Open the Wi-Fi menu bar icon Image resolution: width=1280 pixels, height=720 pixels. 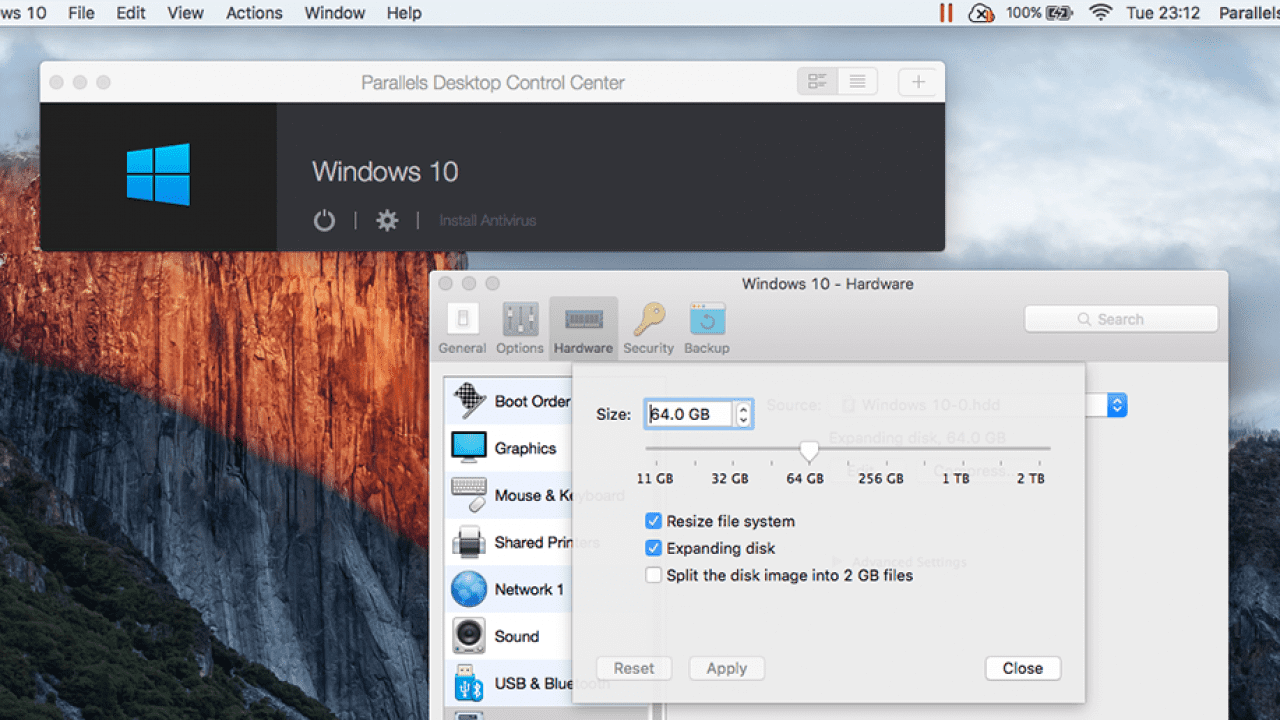point(1101,13)
